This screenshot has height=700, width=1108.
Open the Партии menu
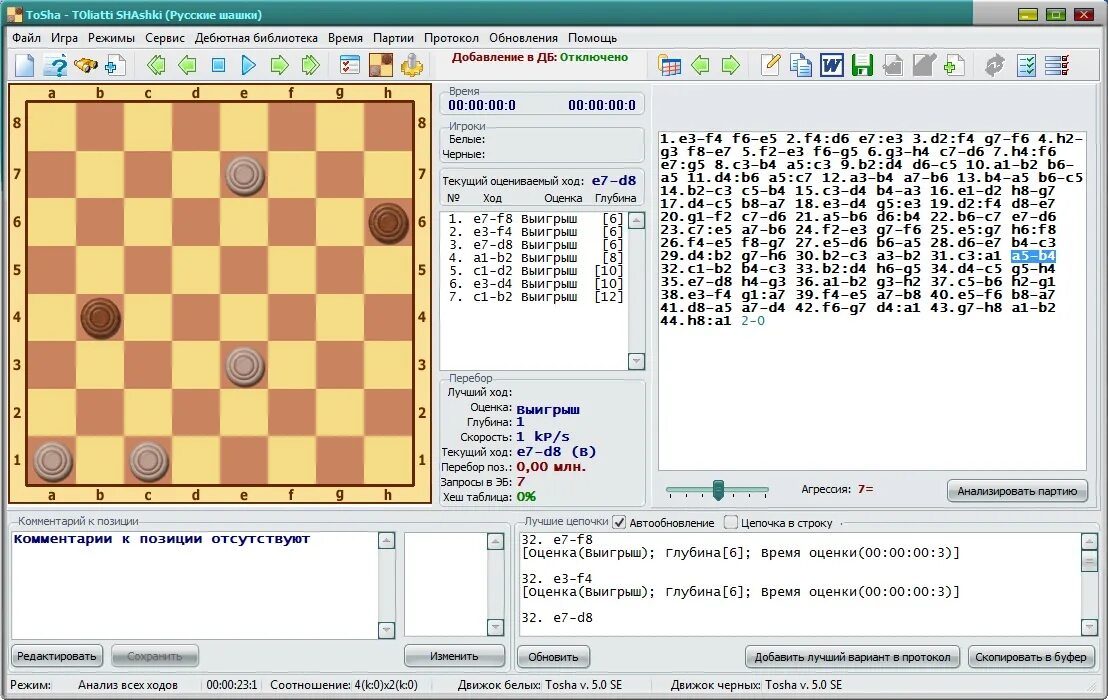click(394, 38)
